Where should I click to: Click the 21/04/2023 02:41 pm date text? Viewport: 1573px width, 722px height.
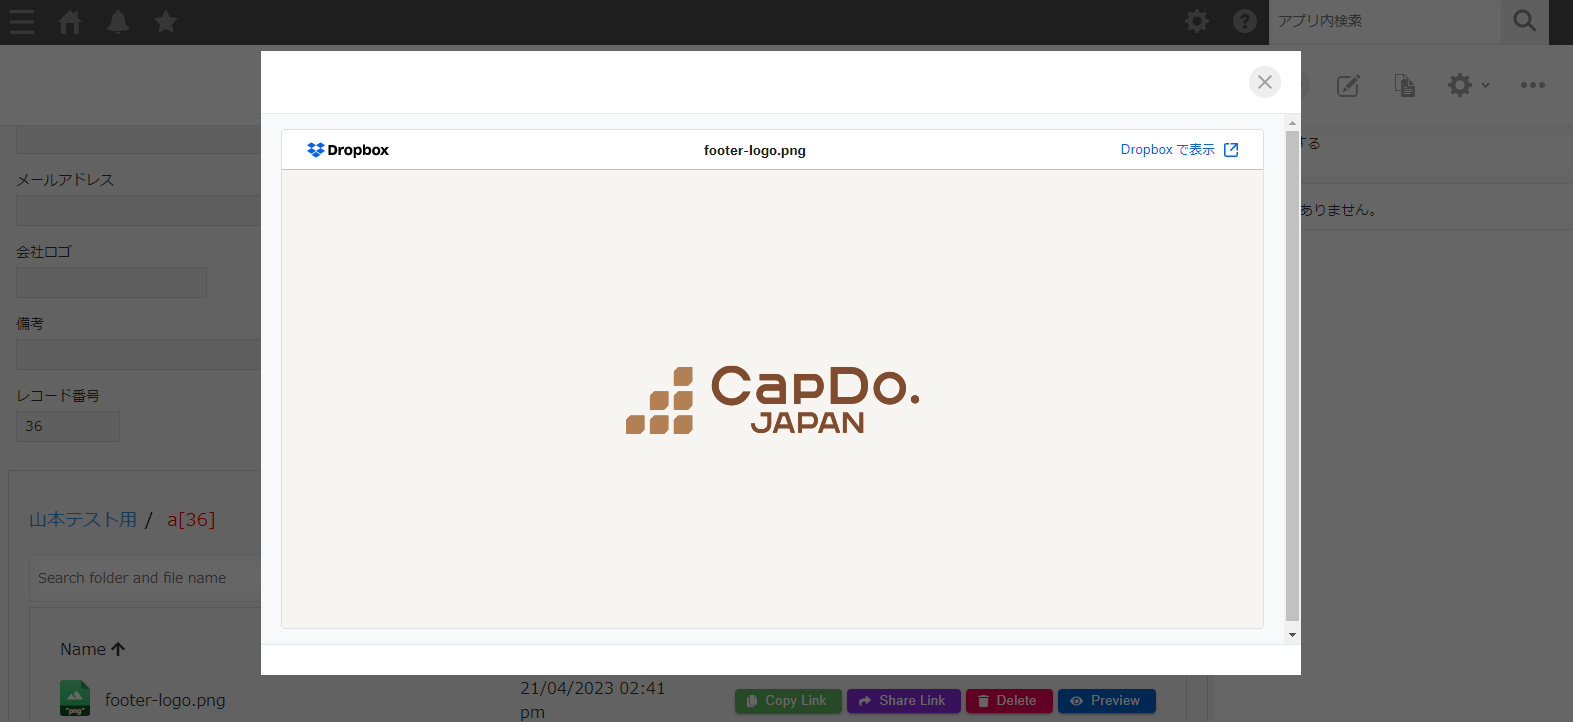click(592, 700)
